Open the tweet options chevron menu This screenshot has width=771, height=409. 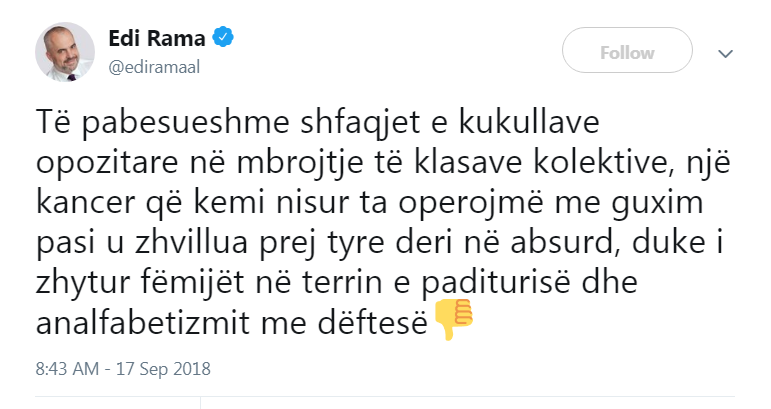727,52
